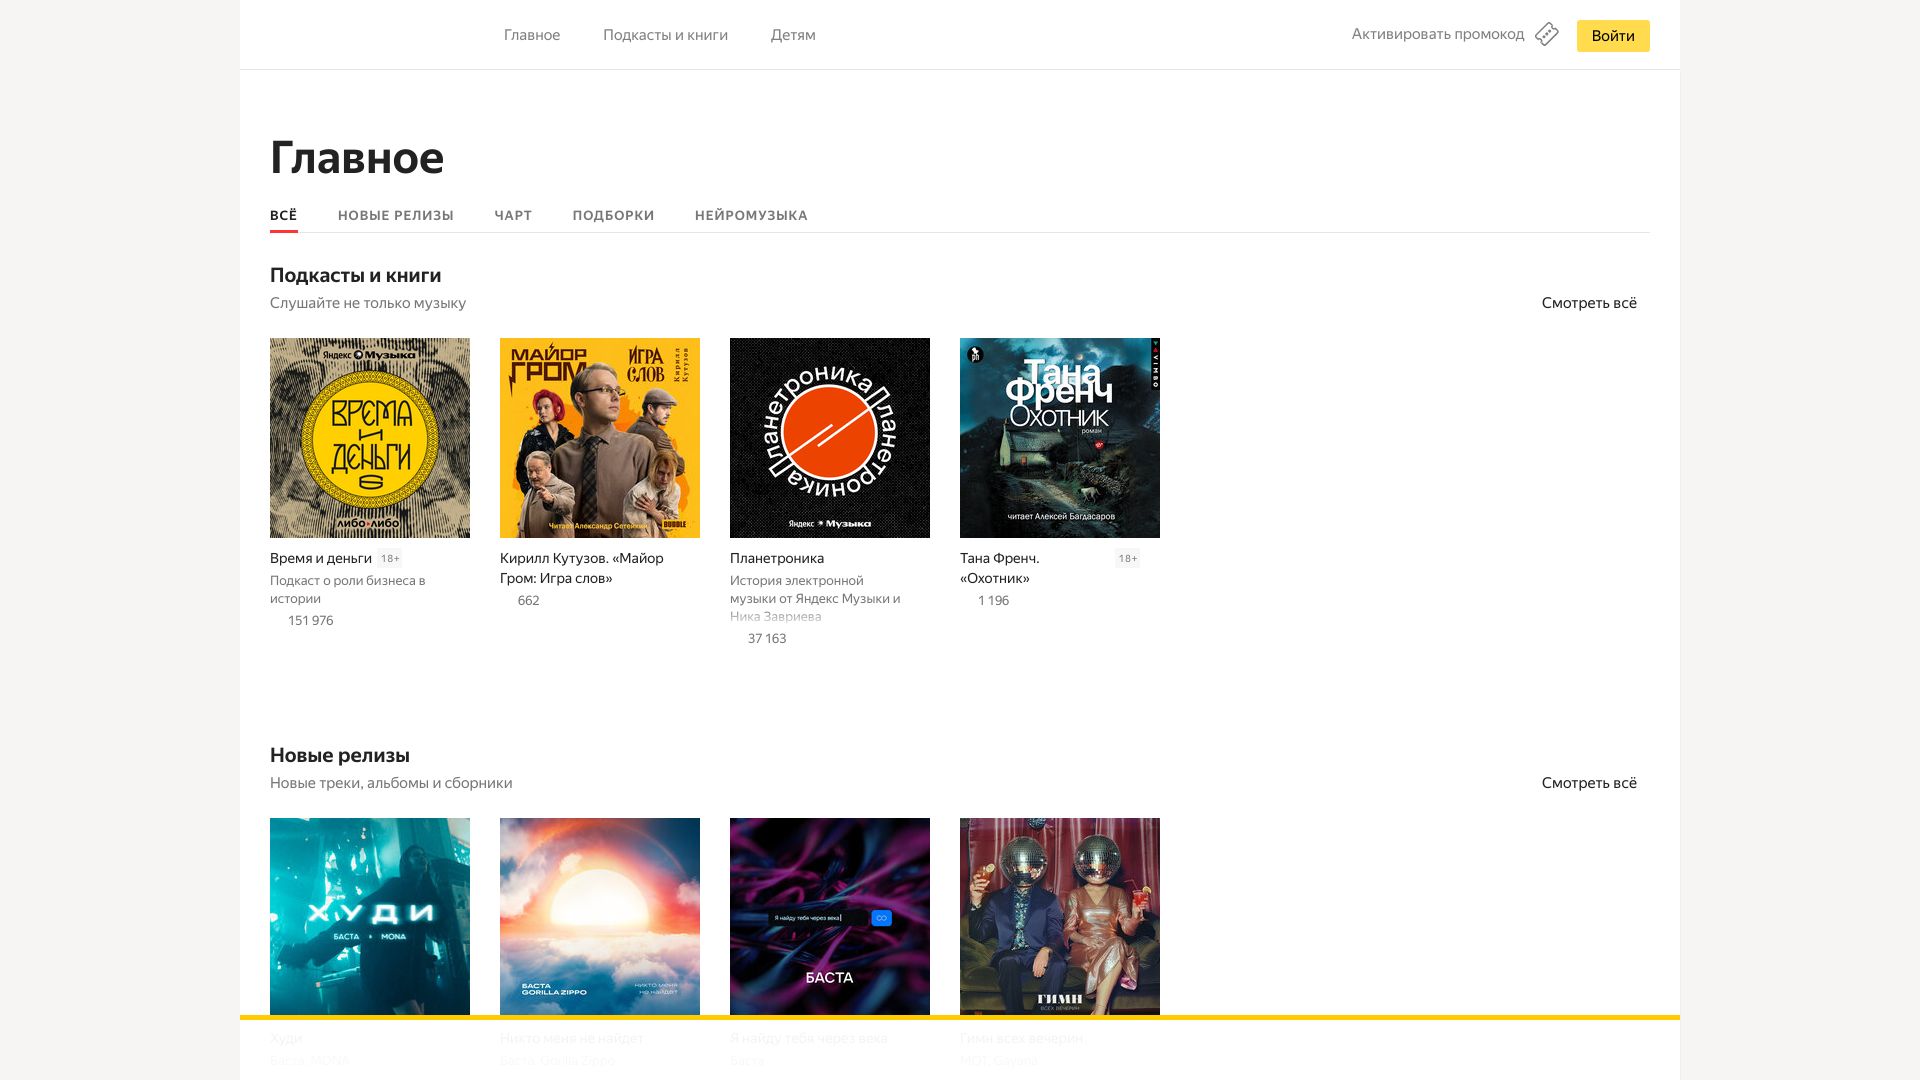The width and height of the screenshot is (1920, 1080).
Task: Click the 662 likes count under Майор Гром
Action: [x=528, y=600]
